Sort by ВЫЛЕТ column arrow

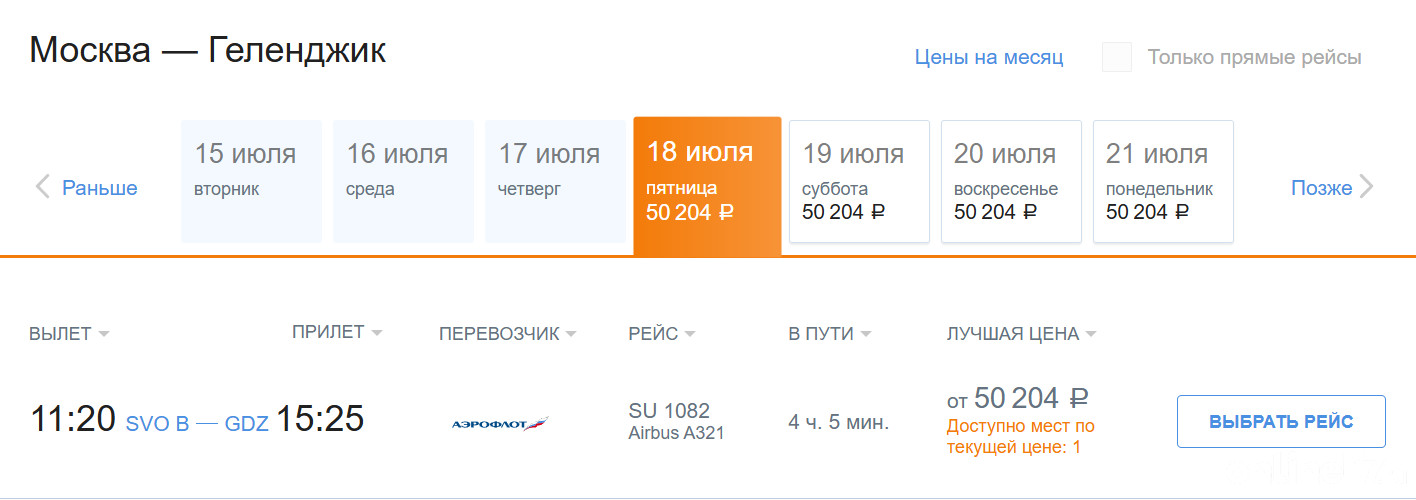tap(104, 335)
